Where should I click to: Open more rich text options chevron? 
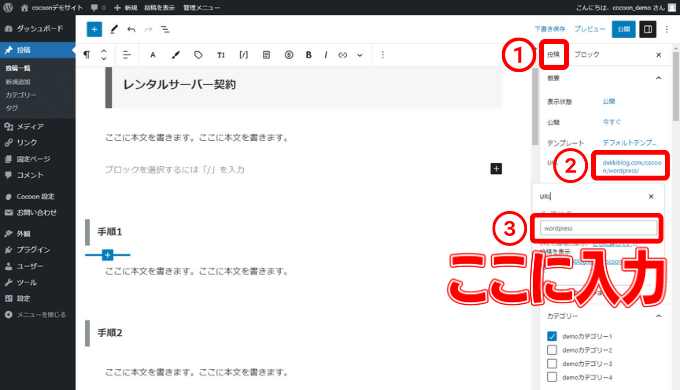[360, 55]
